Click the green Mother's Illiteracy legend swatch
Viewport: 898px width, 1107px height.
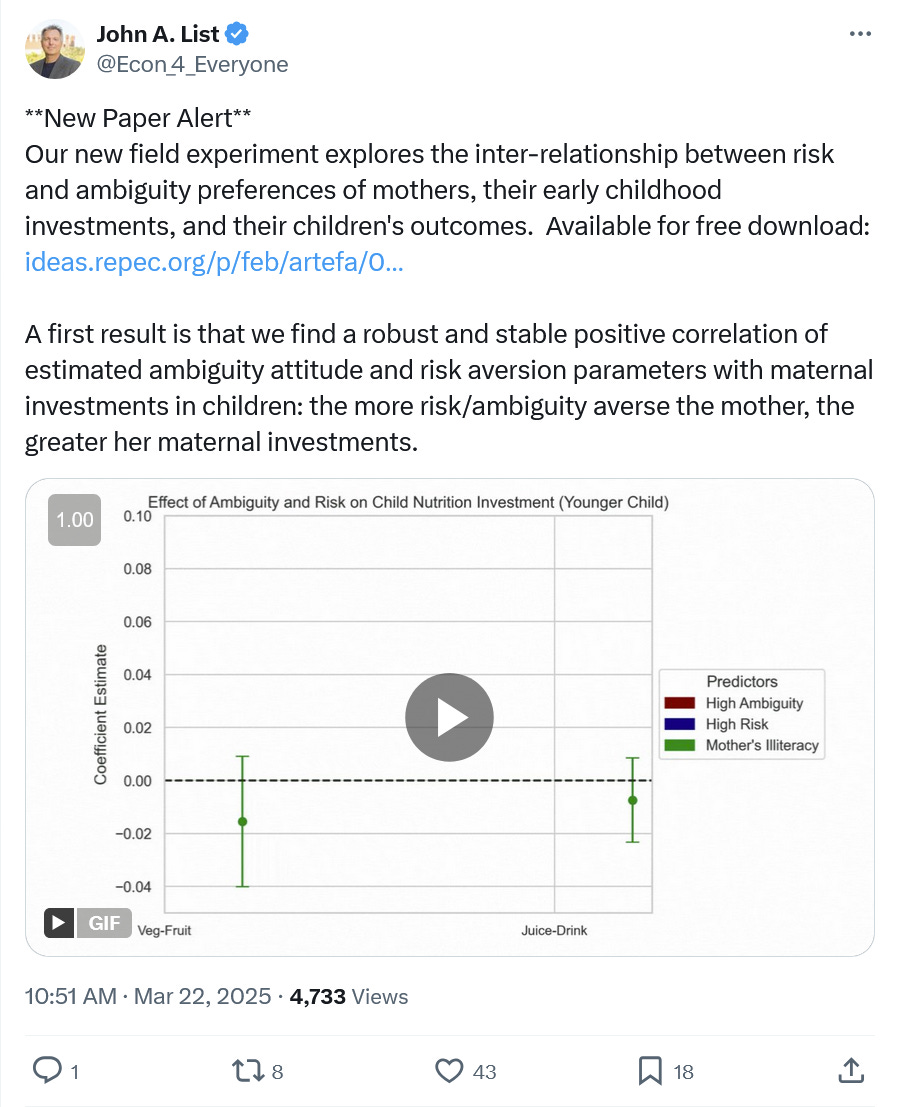679,746
